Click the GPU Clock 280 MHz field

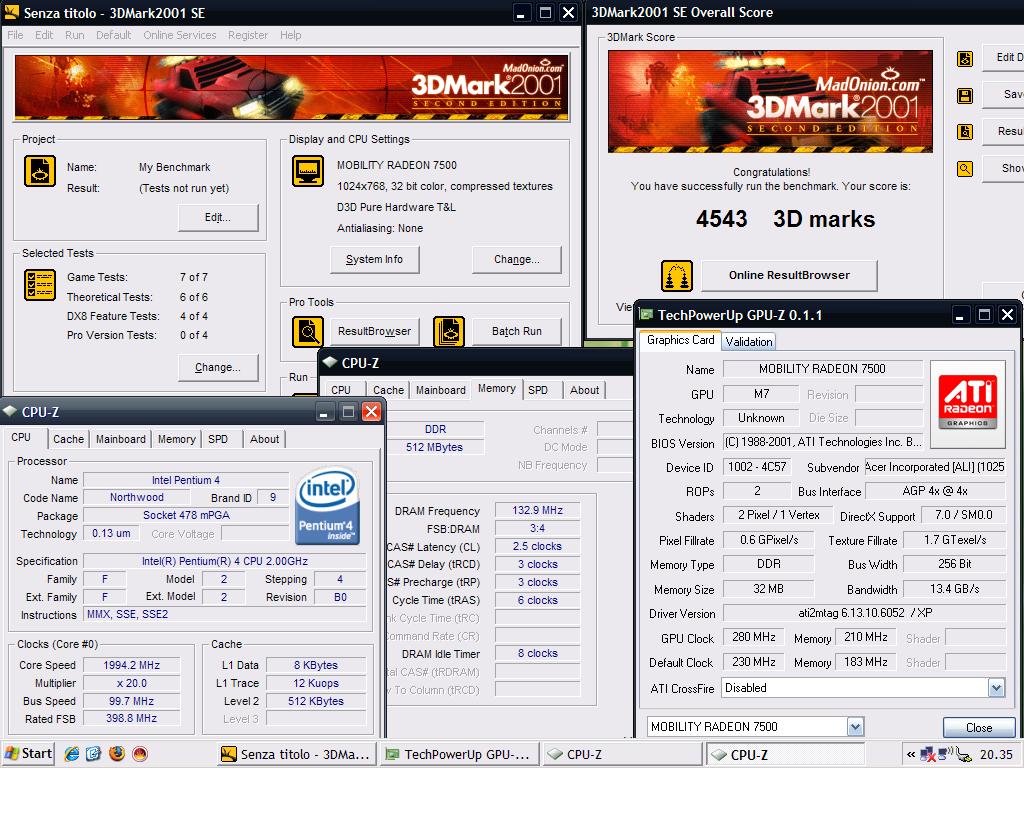tap(754, 637)
